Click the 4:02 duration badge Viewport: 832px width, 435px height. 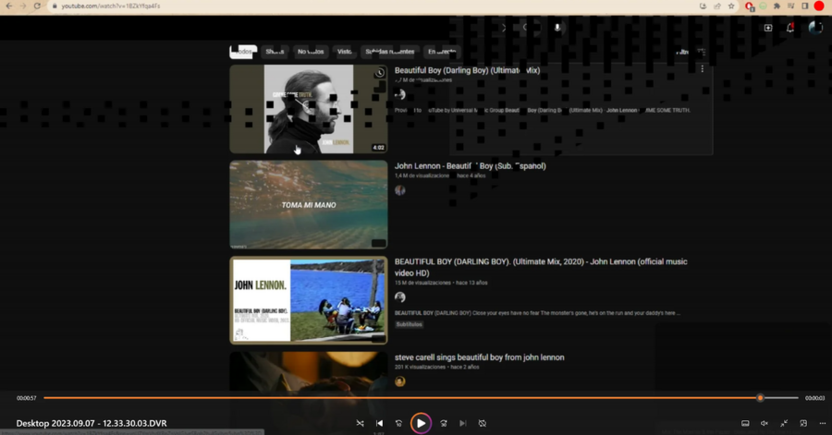coord(378,147)
